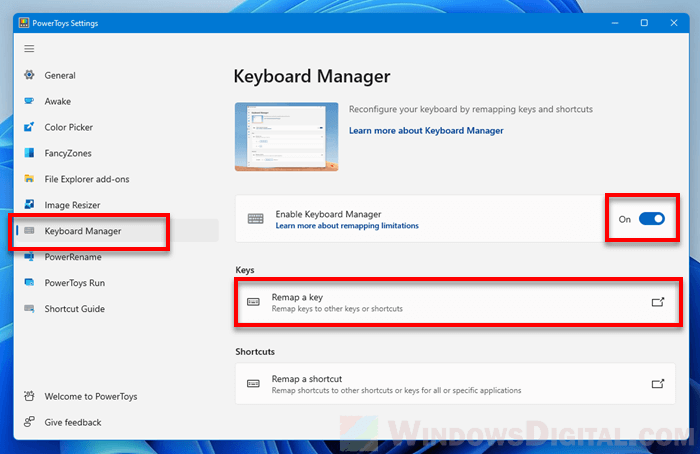The width and height of the screenshot is (700, 454).
Task: Click the Keyboard Manager page heading
Action: pos(312,76)
